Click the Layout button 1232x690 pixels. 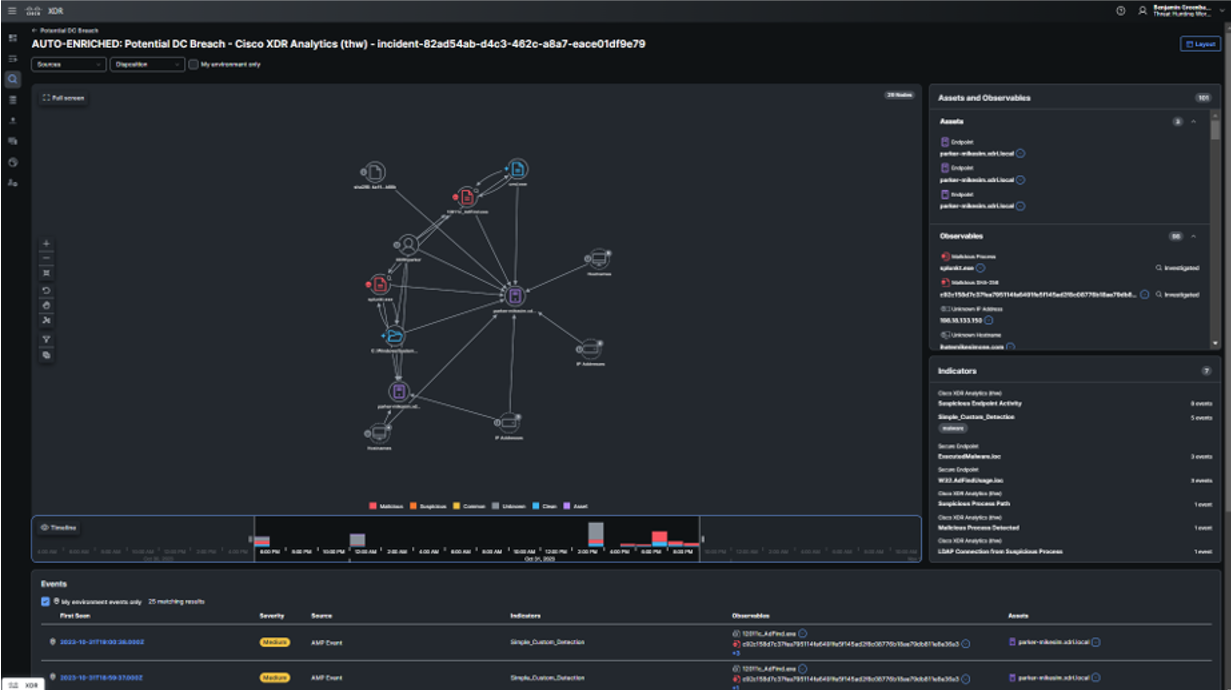(x=1200, y=44)
